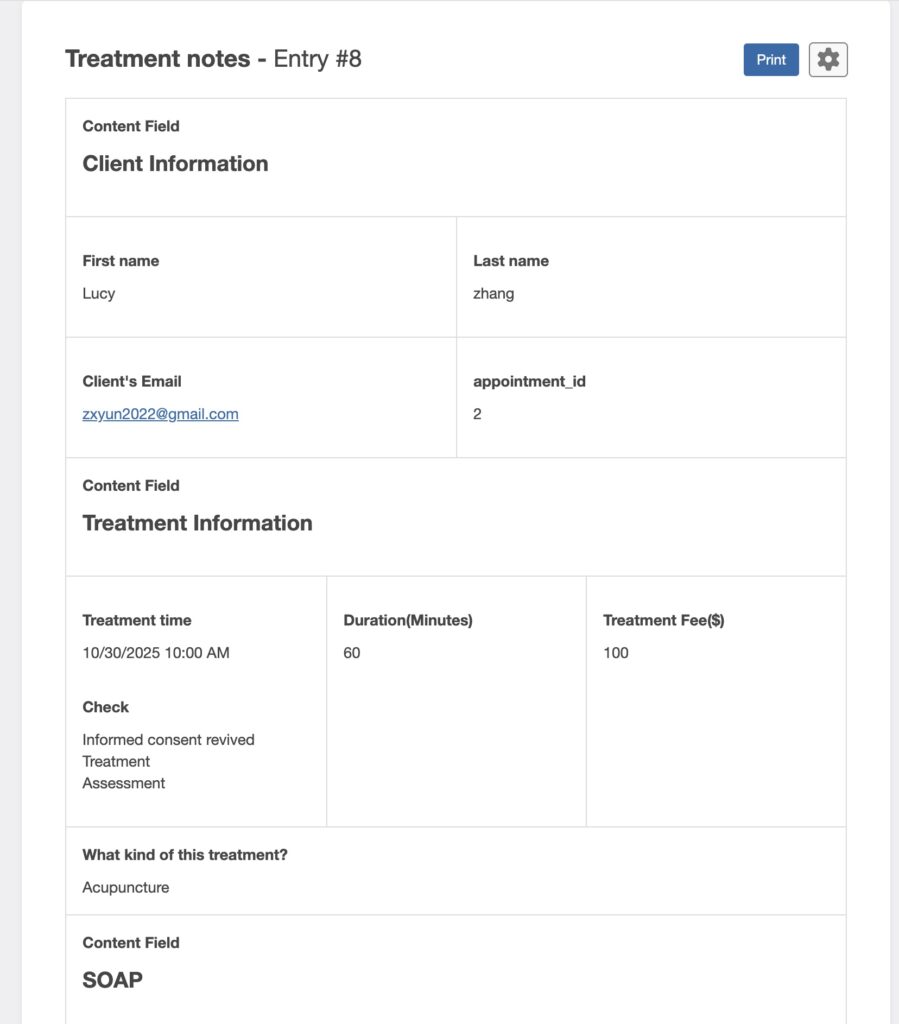Click the Treatment Fee($) label
Viewport: 899px width, 1024px height.
(x=663, y=620)
